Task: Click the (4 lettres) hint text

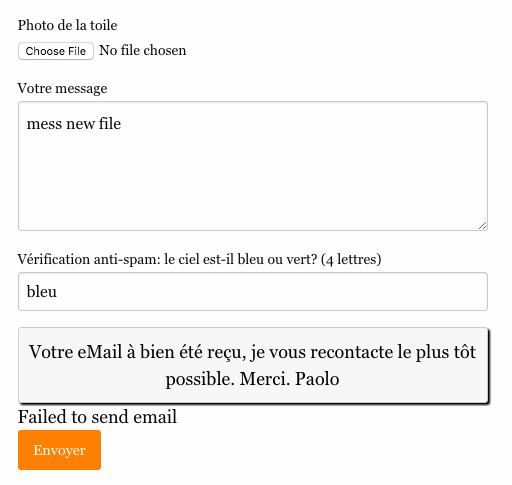Action: [x=351, y=259]
